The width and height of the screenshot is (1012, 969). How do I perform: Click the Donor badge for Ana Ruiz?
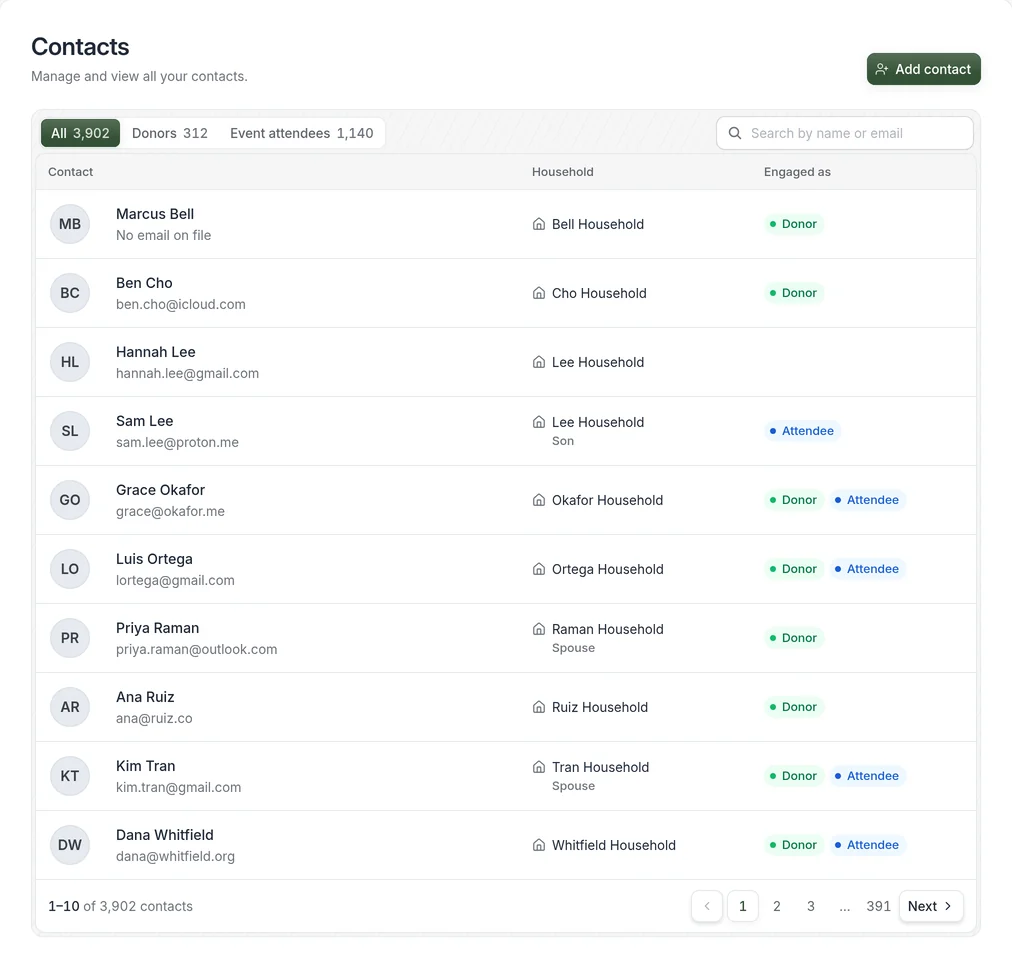point(793,707)
